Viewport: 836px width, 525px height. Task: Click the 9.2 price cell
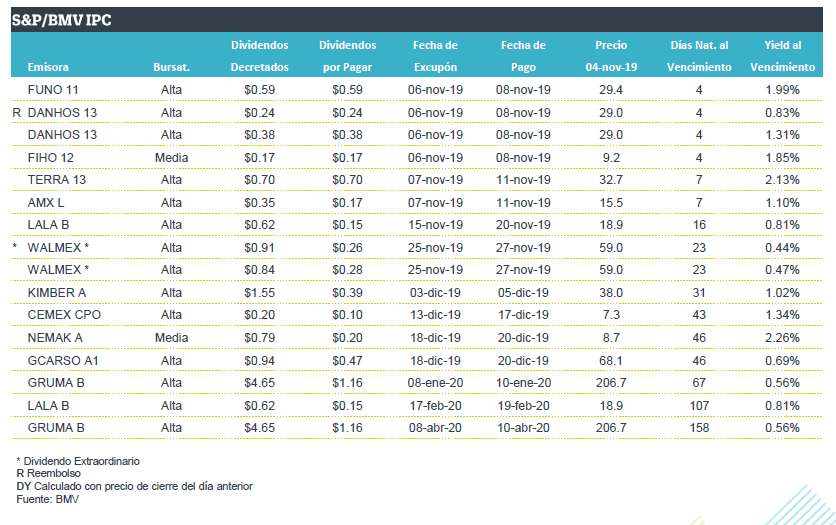tap(611, 158)
